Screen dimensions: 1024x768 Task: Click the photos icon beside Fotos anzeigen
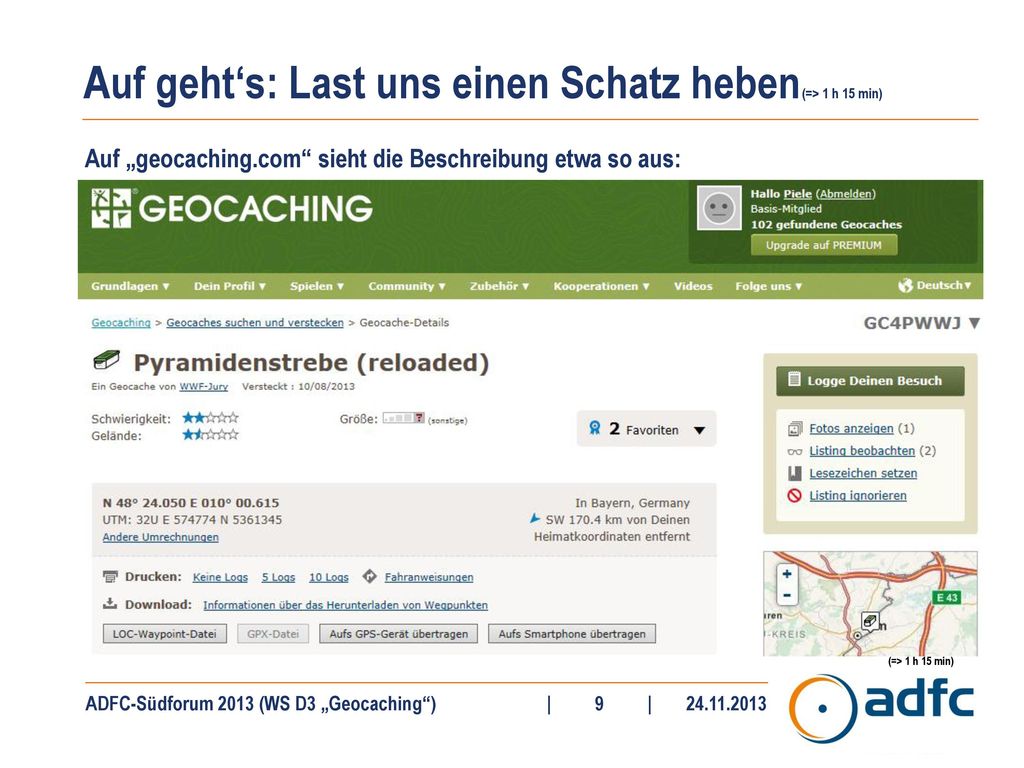tap(795, 429)
